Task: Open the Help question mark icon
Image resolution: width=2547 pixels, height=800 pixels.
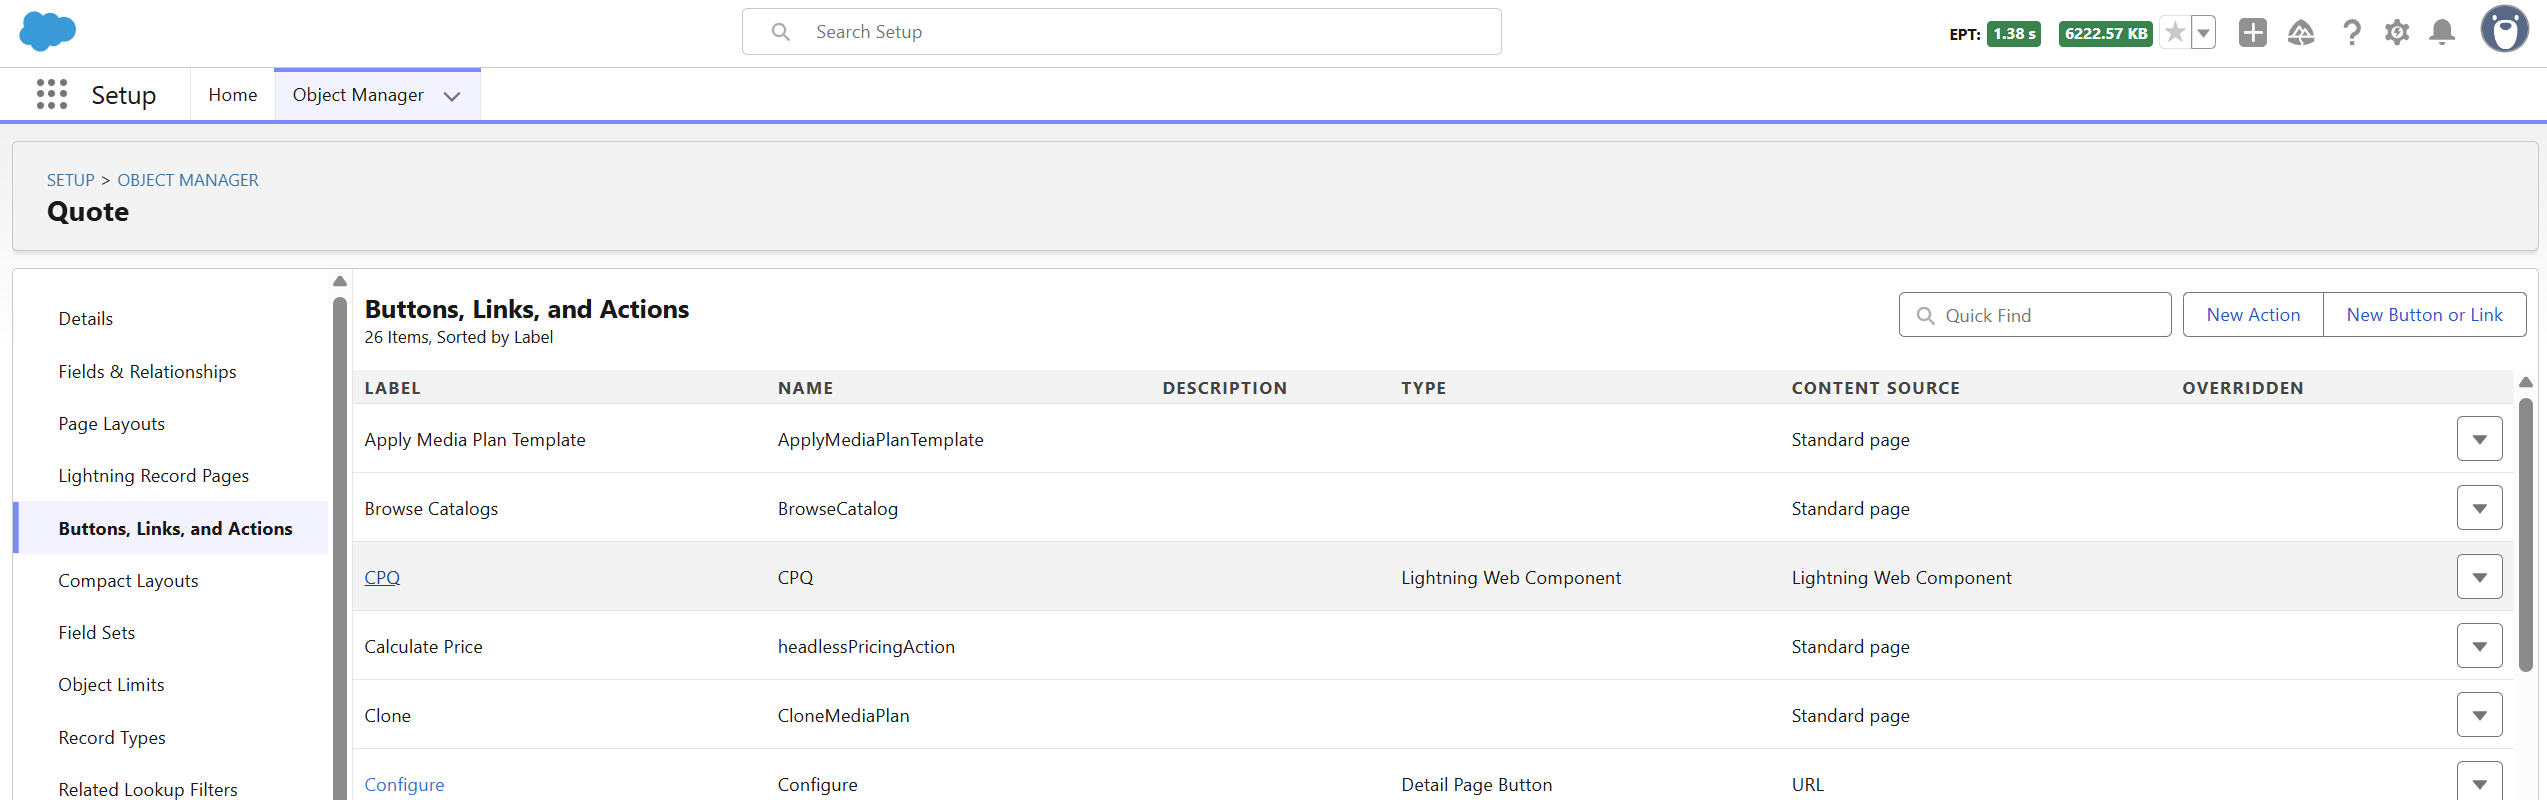Action: (2351, 33)
